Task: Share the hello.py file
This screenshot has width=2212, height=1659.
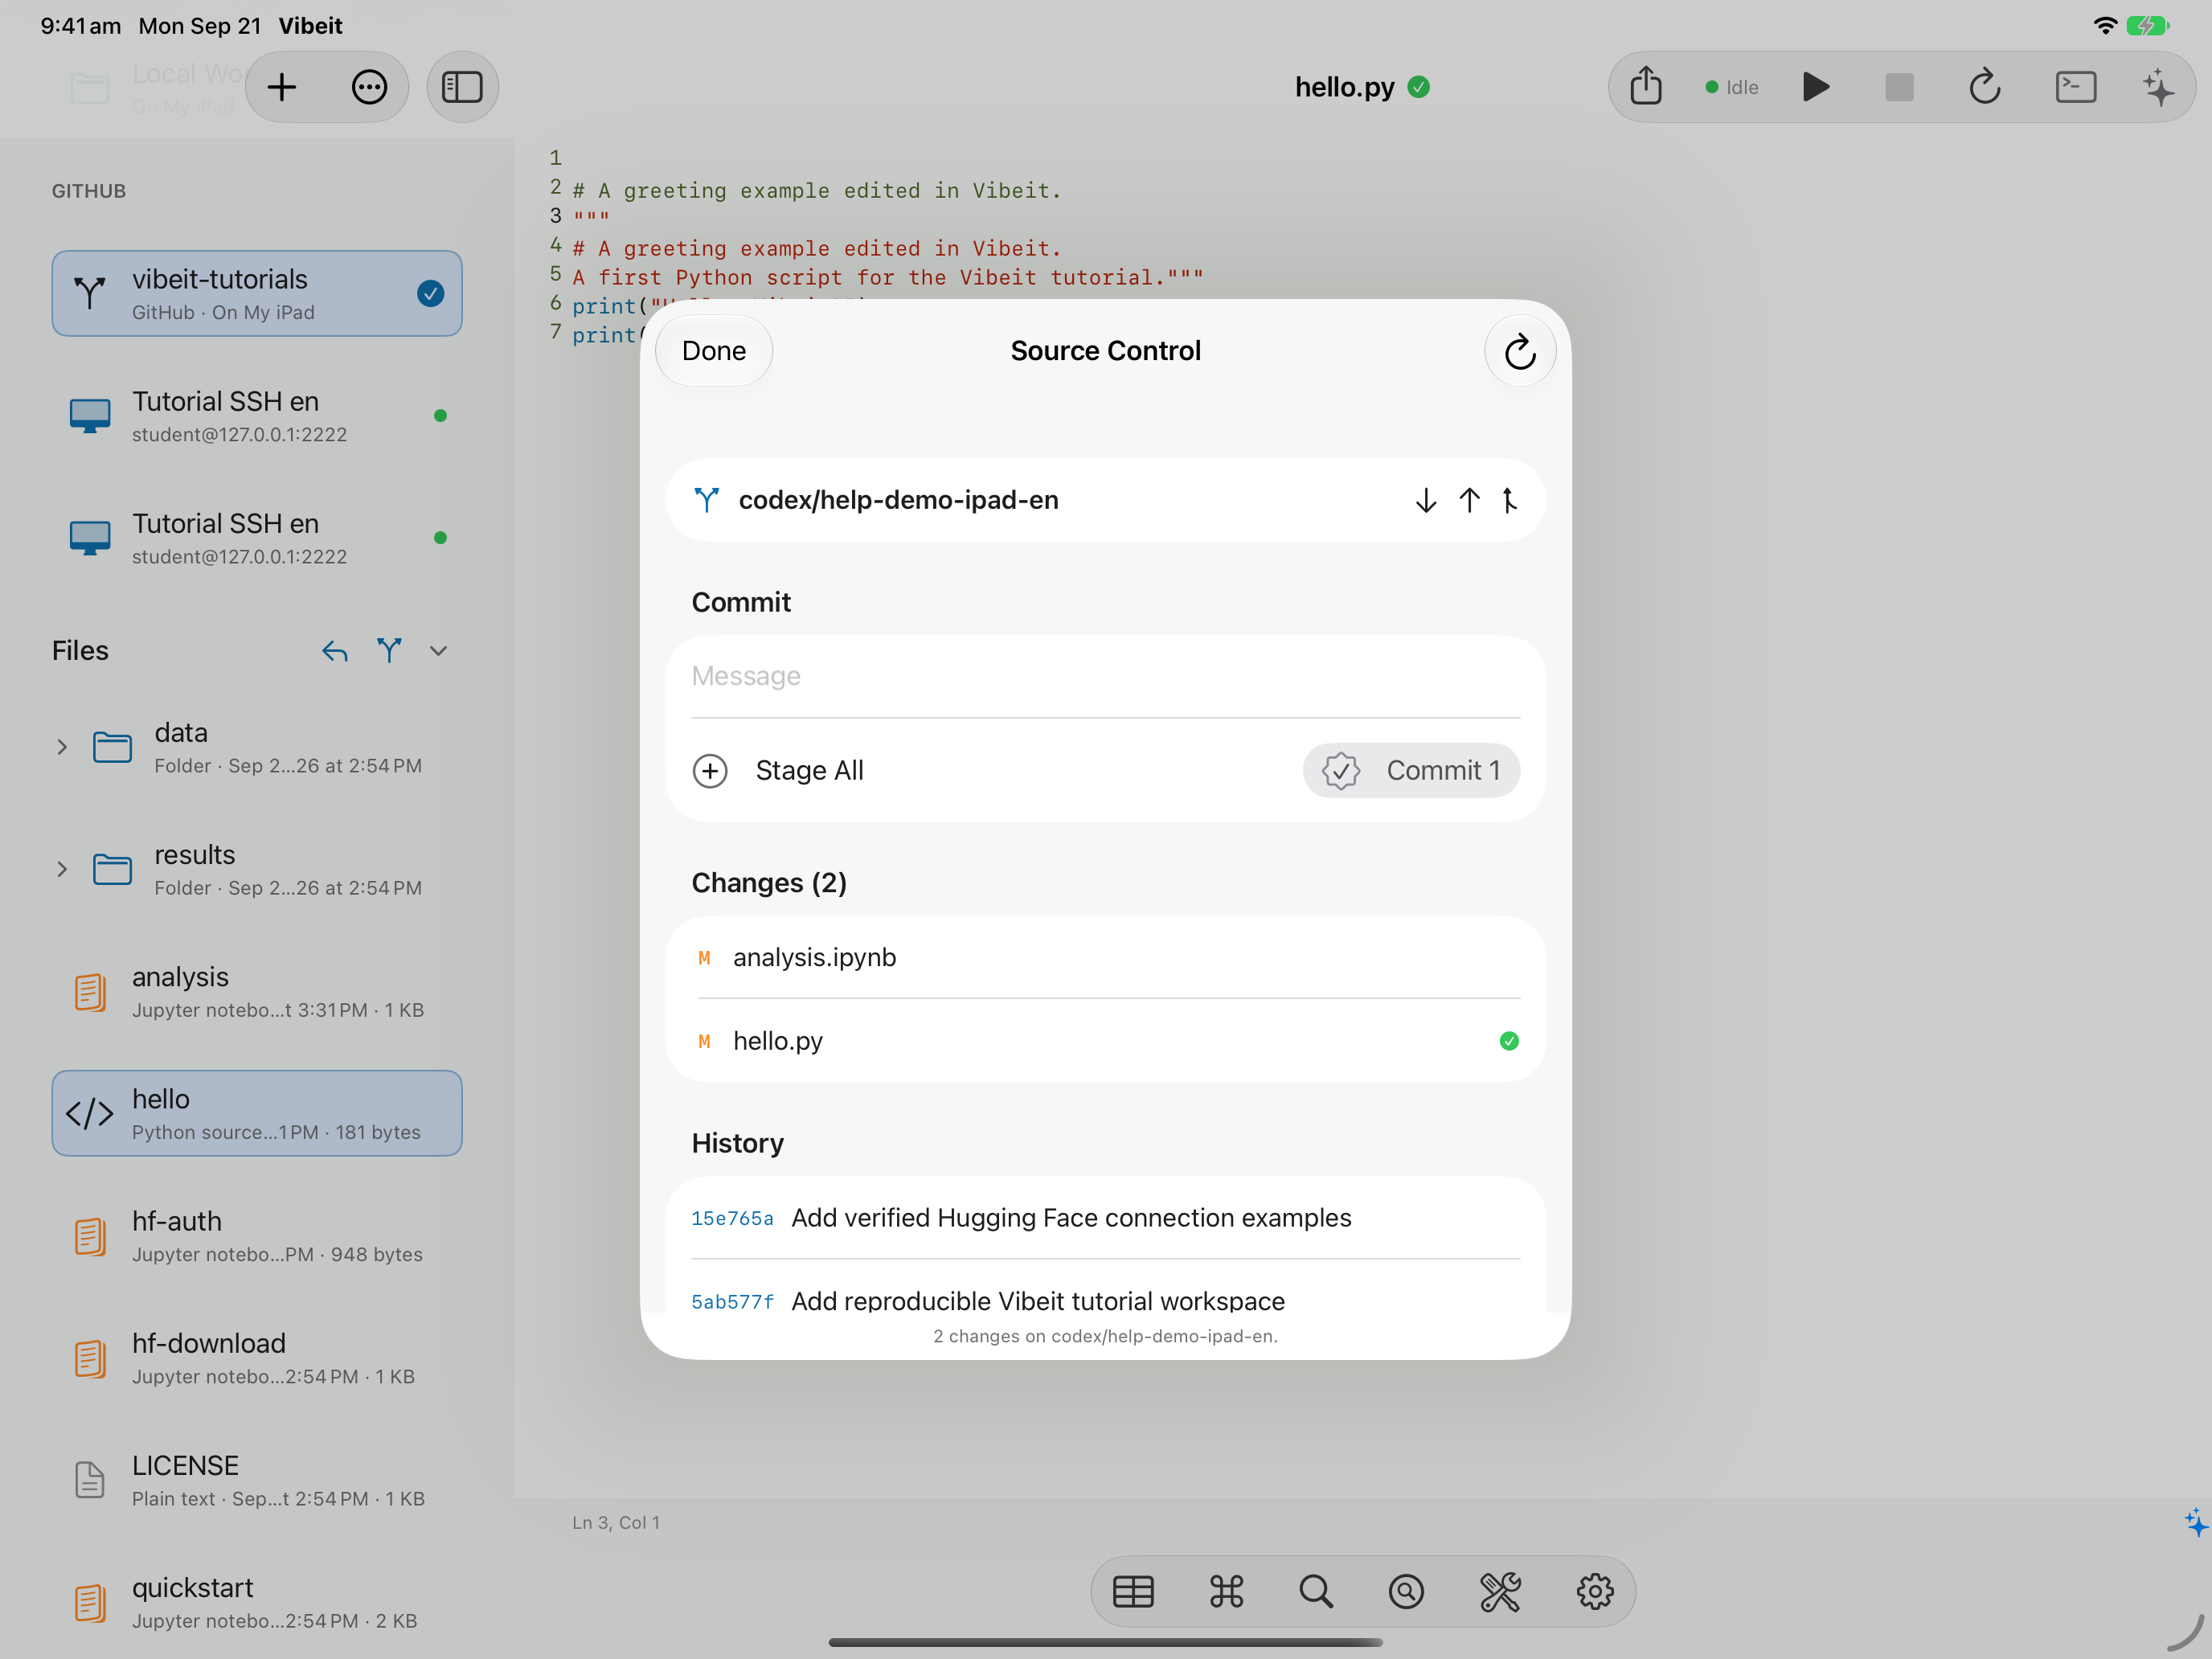Action: click(1646, 87)
